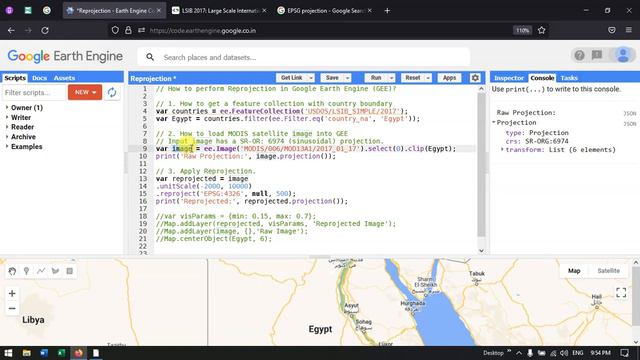The image size is (640, 360).
Task: Collapse the Projection object in console
Action: [493, 122]
